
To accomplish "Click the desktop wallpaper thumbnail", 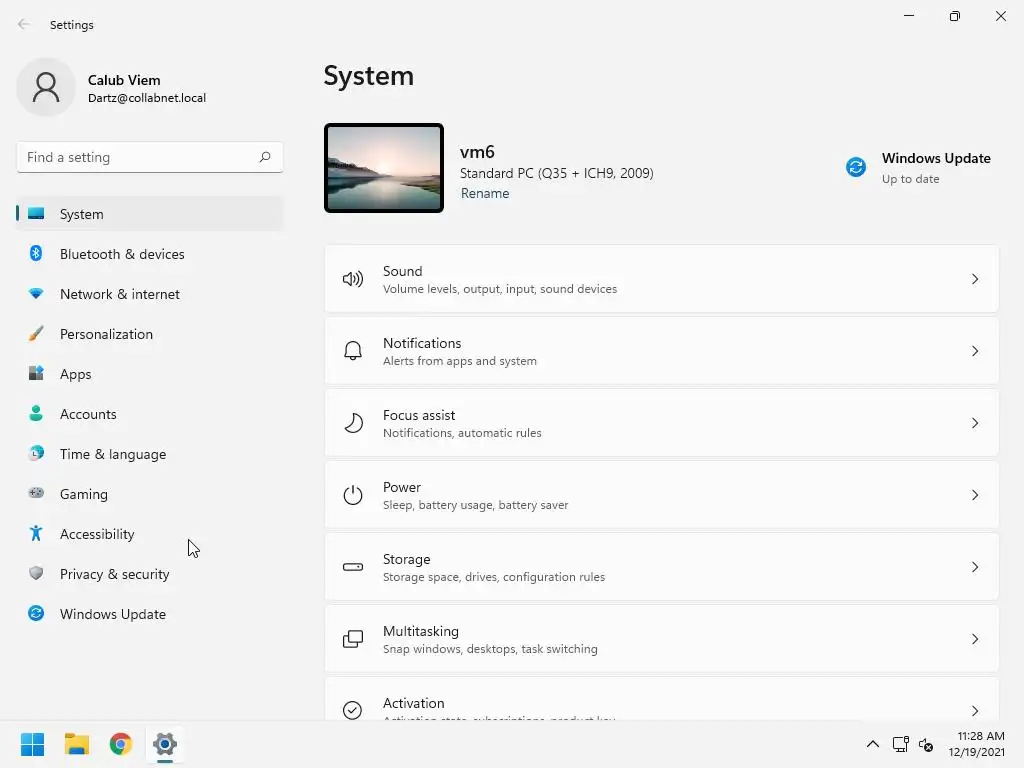I will pos(384,168).
